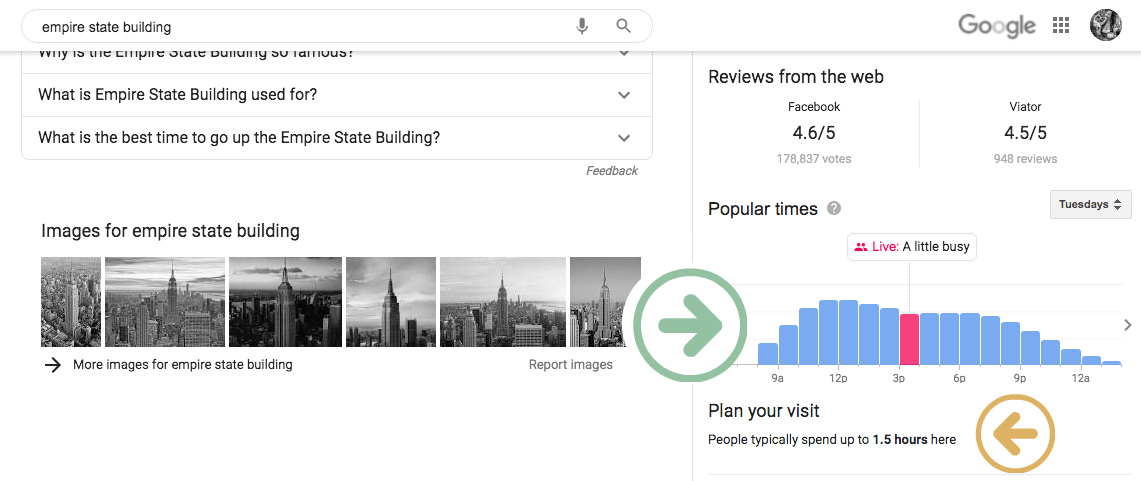
Task: Open Viator reviews rating 4.5/5
Action: coord(1025,133)
